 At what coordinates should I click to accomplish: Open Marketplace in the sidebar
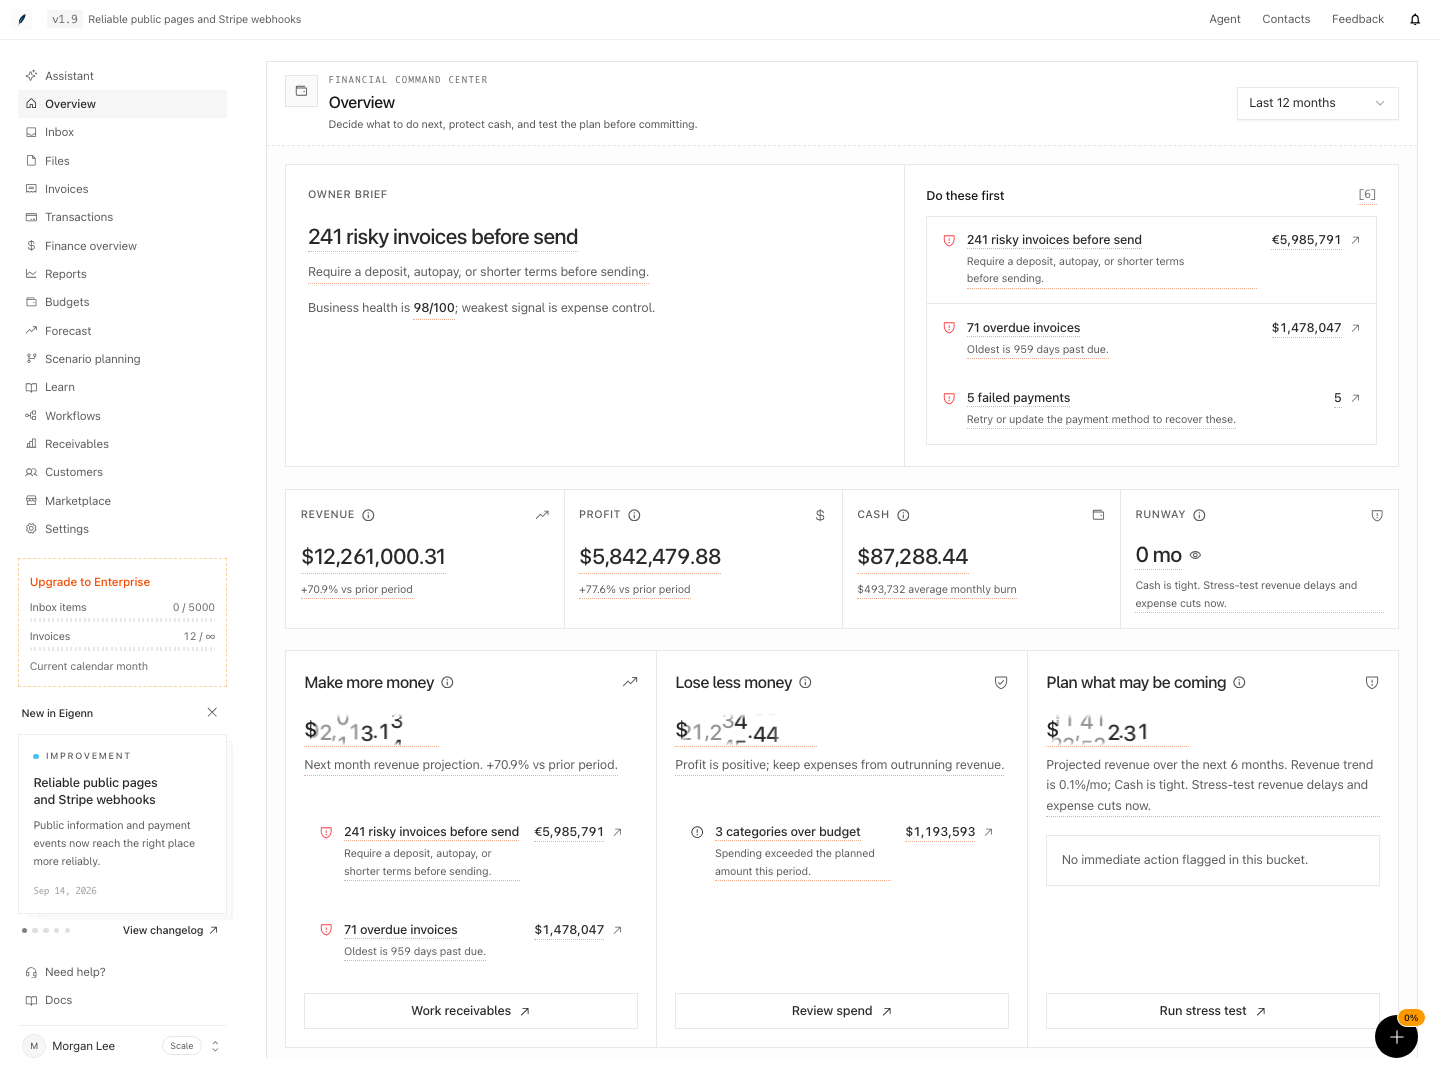tap(122, 501)
